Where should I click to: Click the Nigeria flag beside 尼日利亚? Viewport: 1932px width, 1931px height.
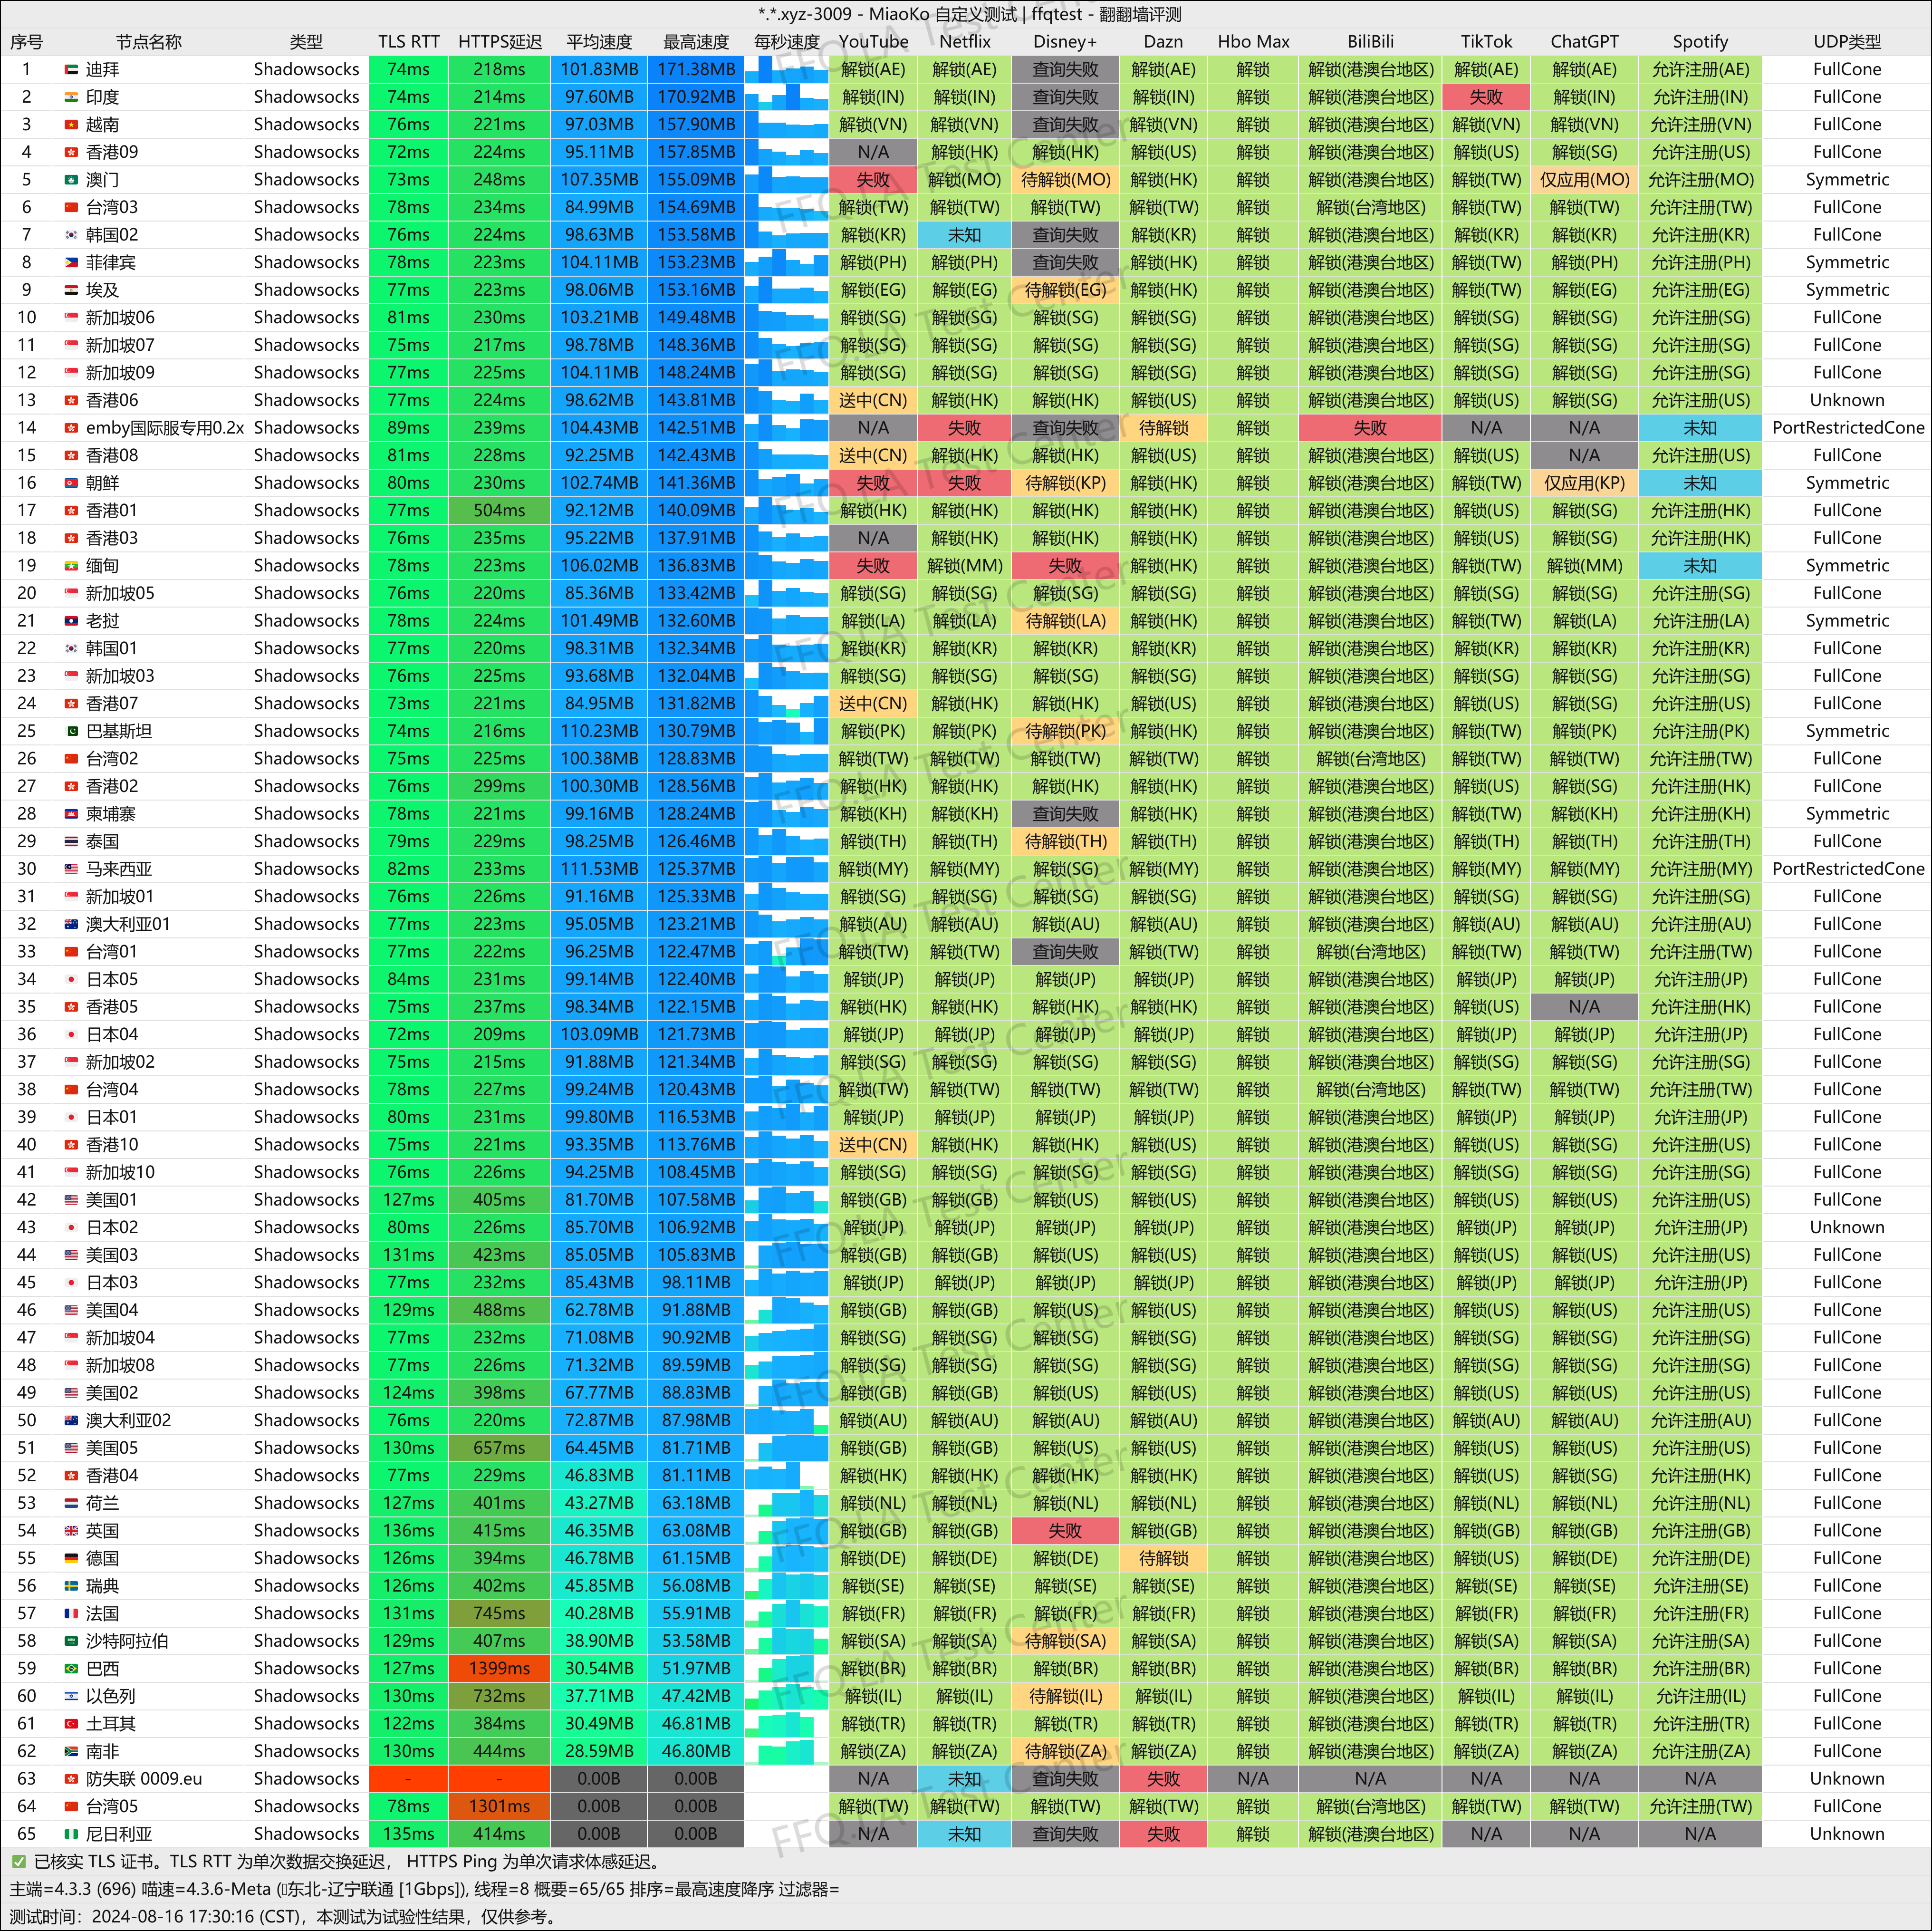(x=71, y=1834)
